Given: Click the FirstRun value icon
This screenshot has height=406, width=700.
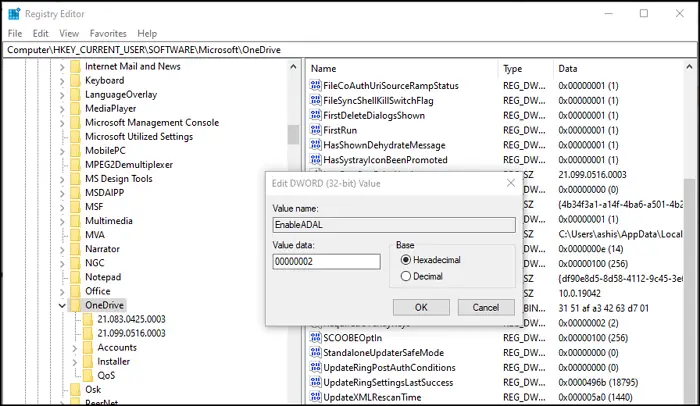Looking at the screenshot, I should click(x=316, y=130).
